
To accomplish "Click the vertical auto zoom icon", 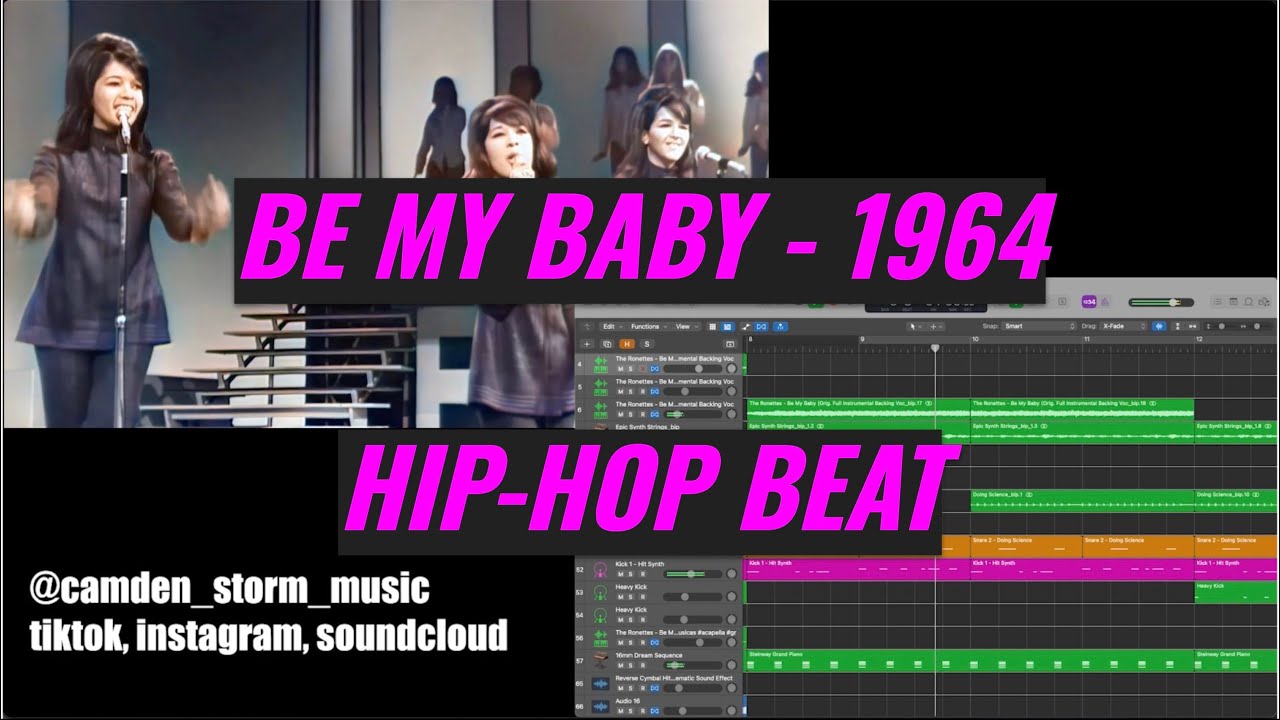I will (1178, 326).
